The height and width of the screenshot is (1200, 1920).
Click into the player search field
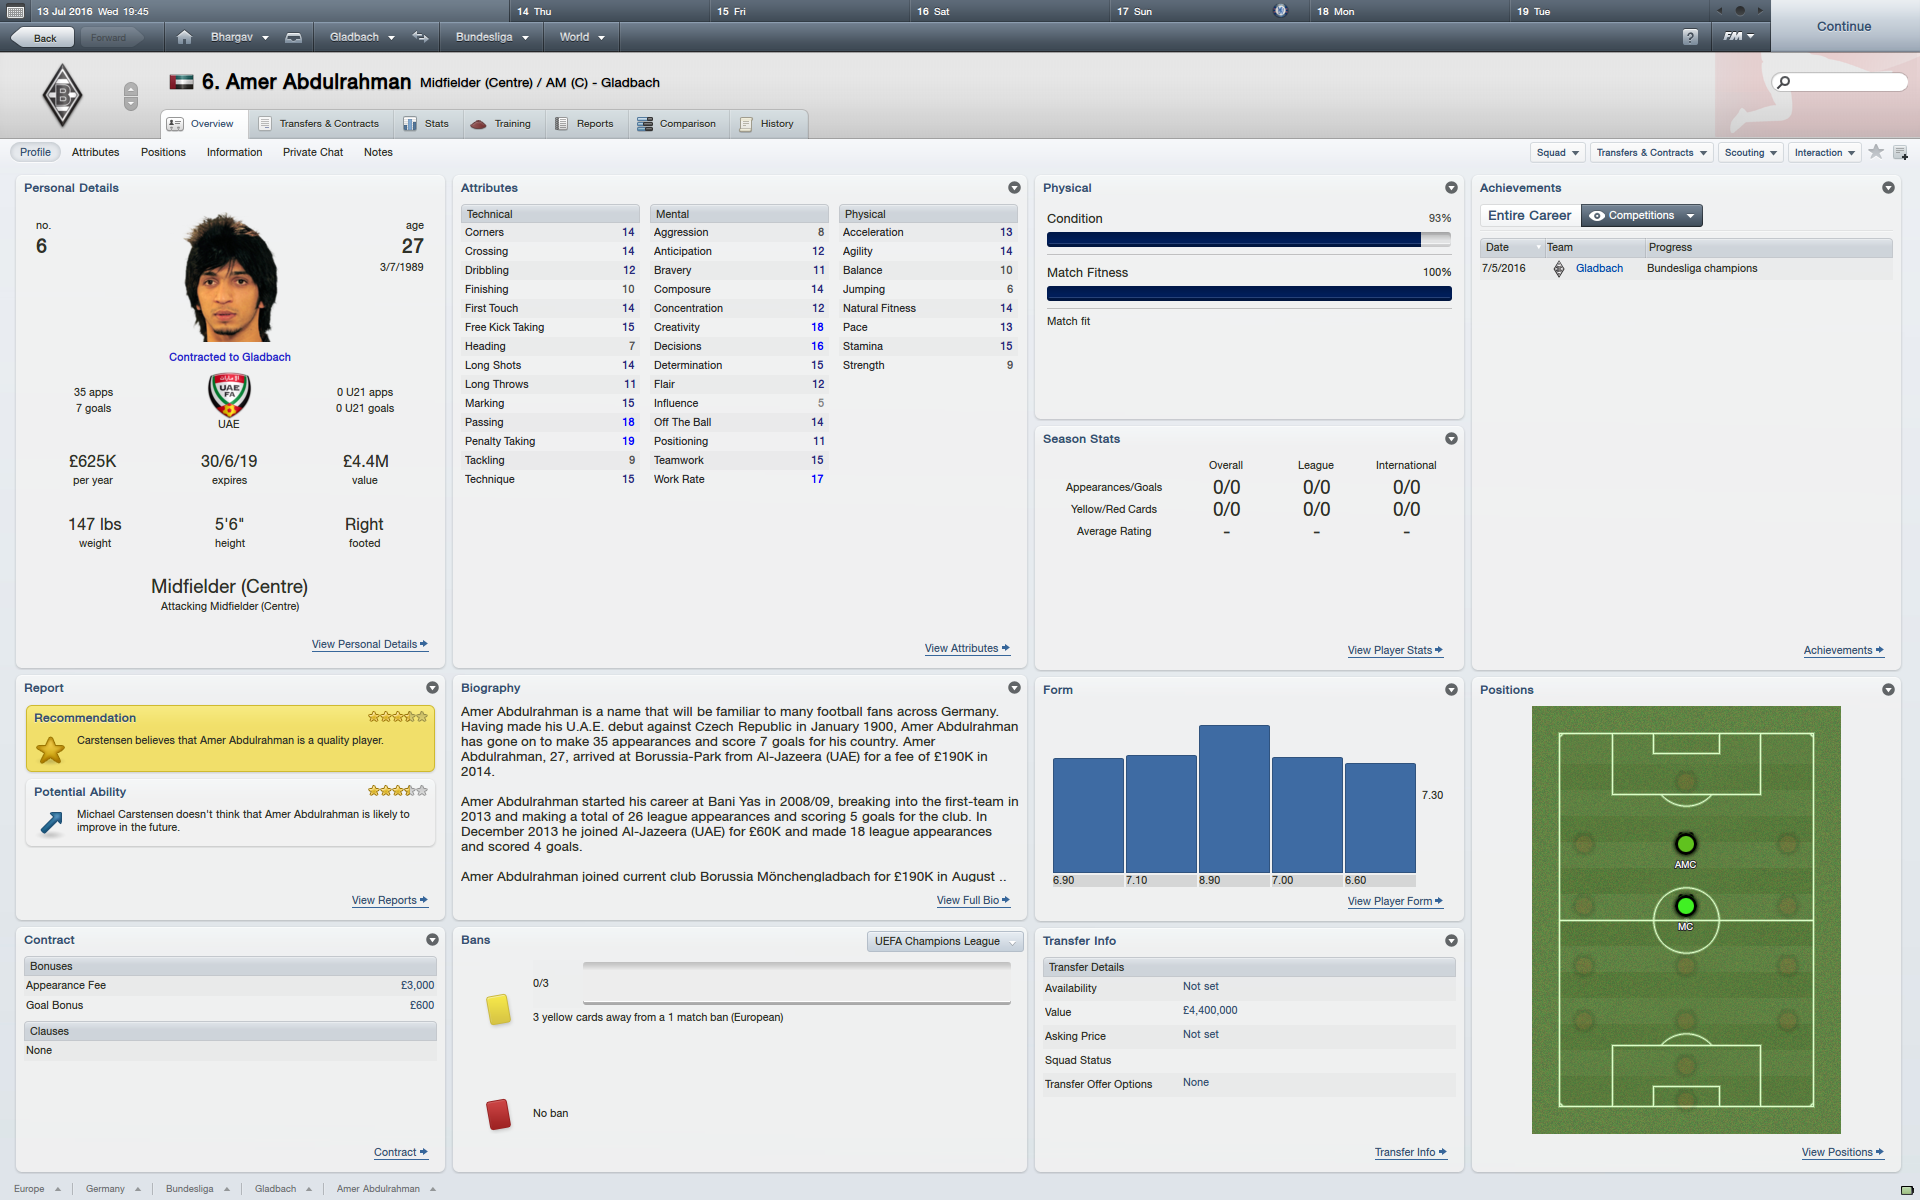point(1840,82)
